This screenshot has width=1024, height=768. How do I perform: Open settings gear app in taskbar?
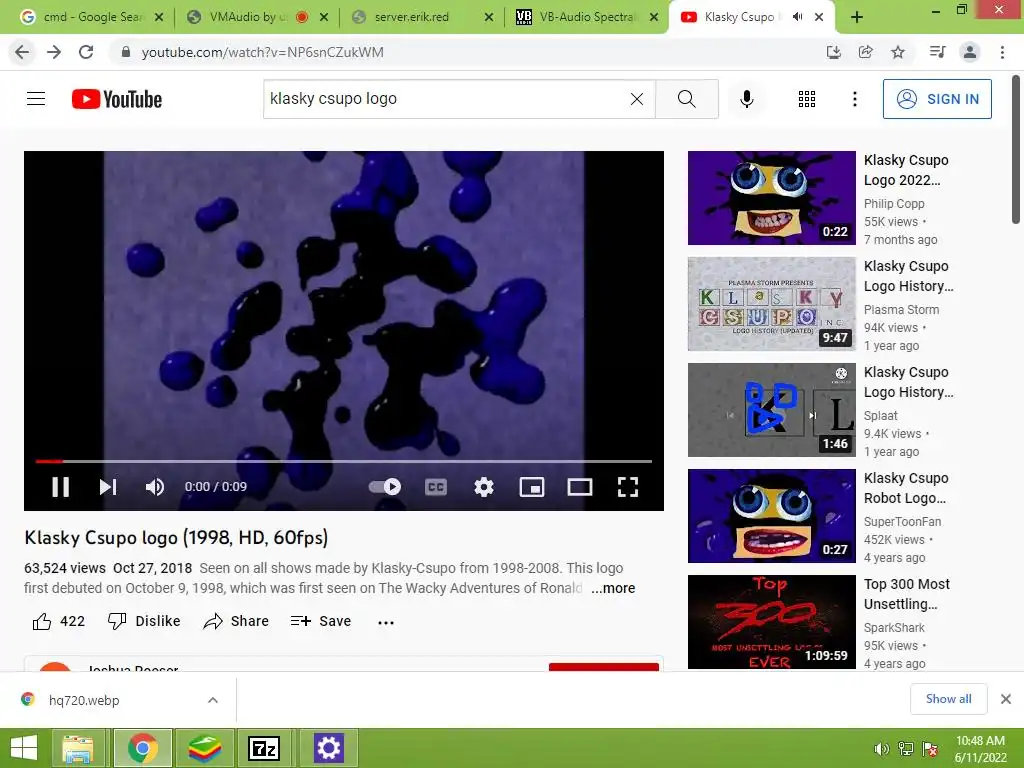pos(328,748)
